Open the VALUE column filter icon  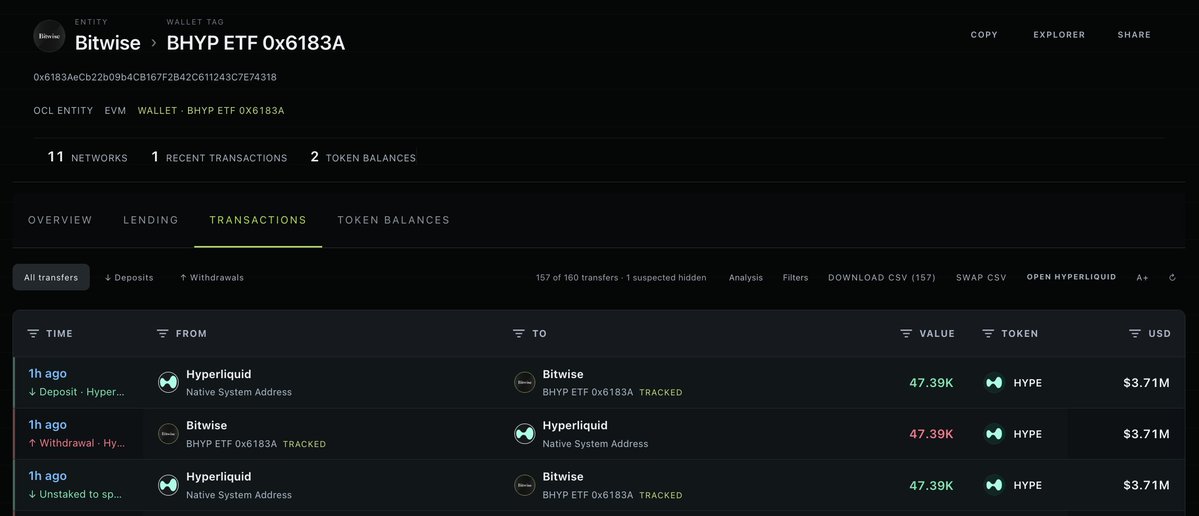pos(906,333)
